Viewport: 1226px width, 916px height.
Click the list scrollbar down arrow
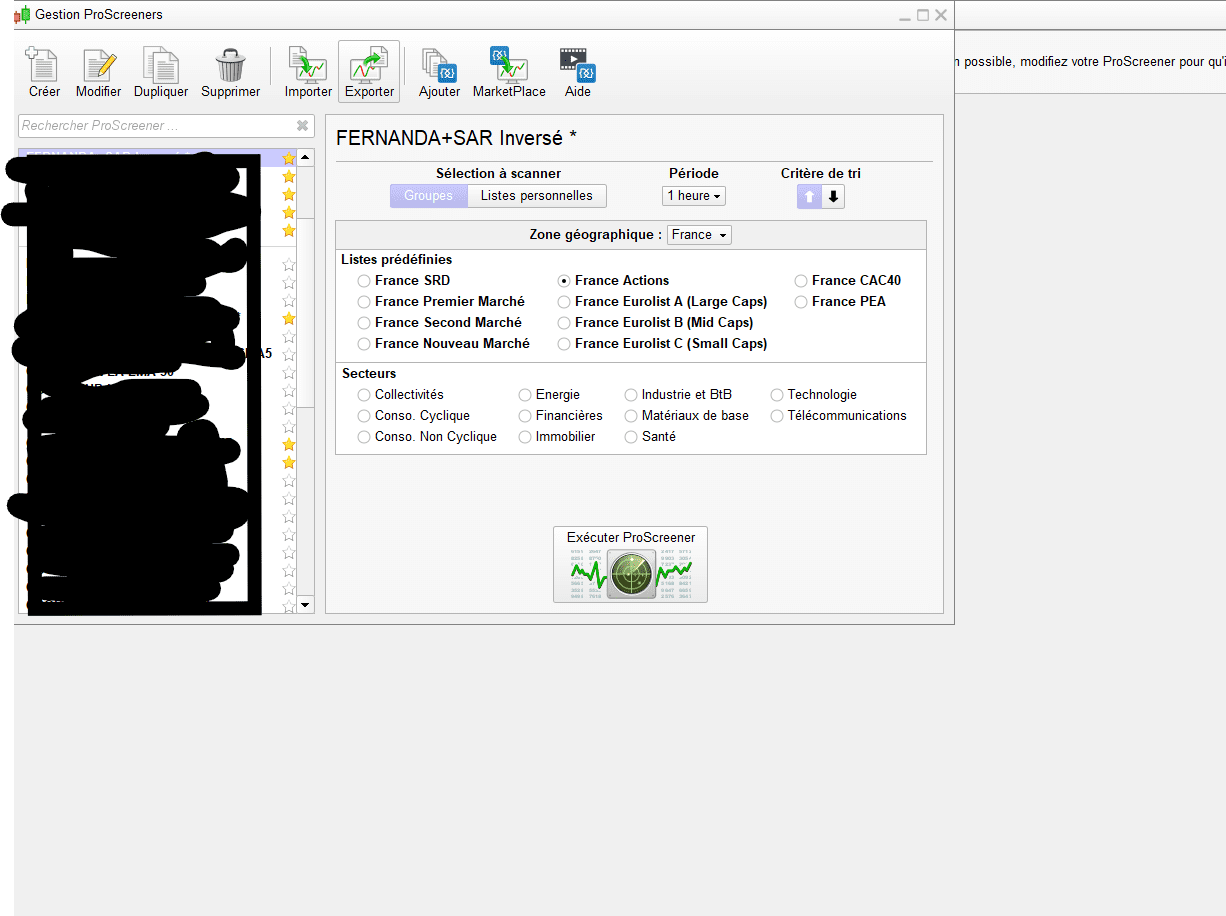(x=306, y=605)
